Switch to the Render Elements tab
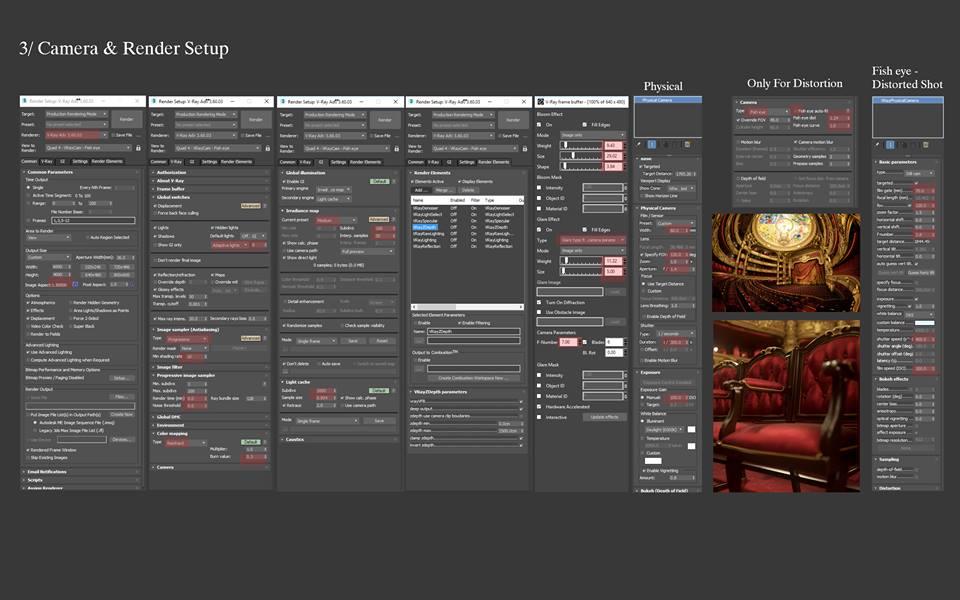 [495, 162]
